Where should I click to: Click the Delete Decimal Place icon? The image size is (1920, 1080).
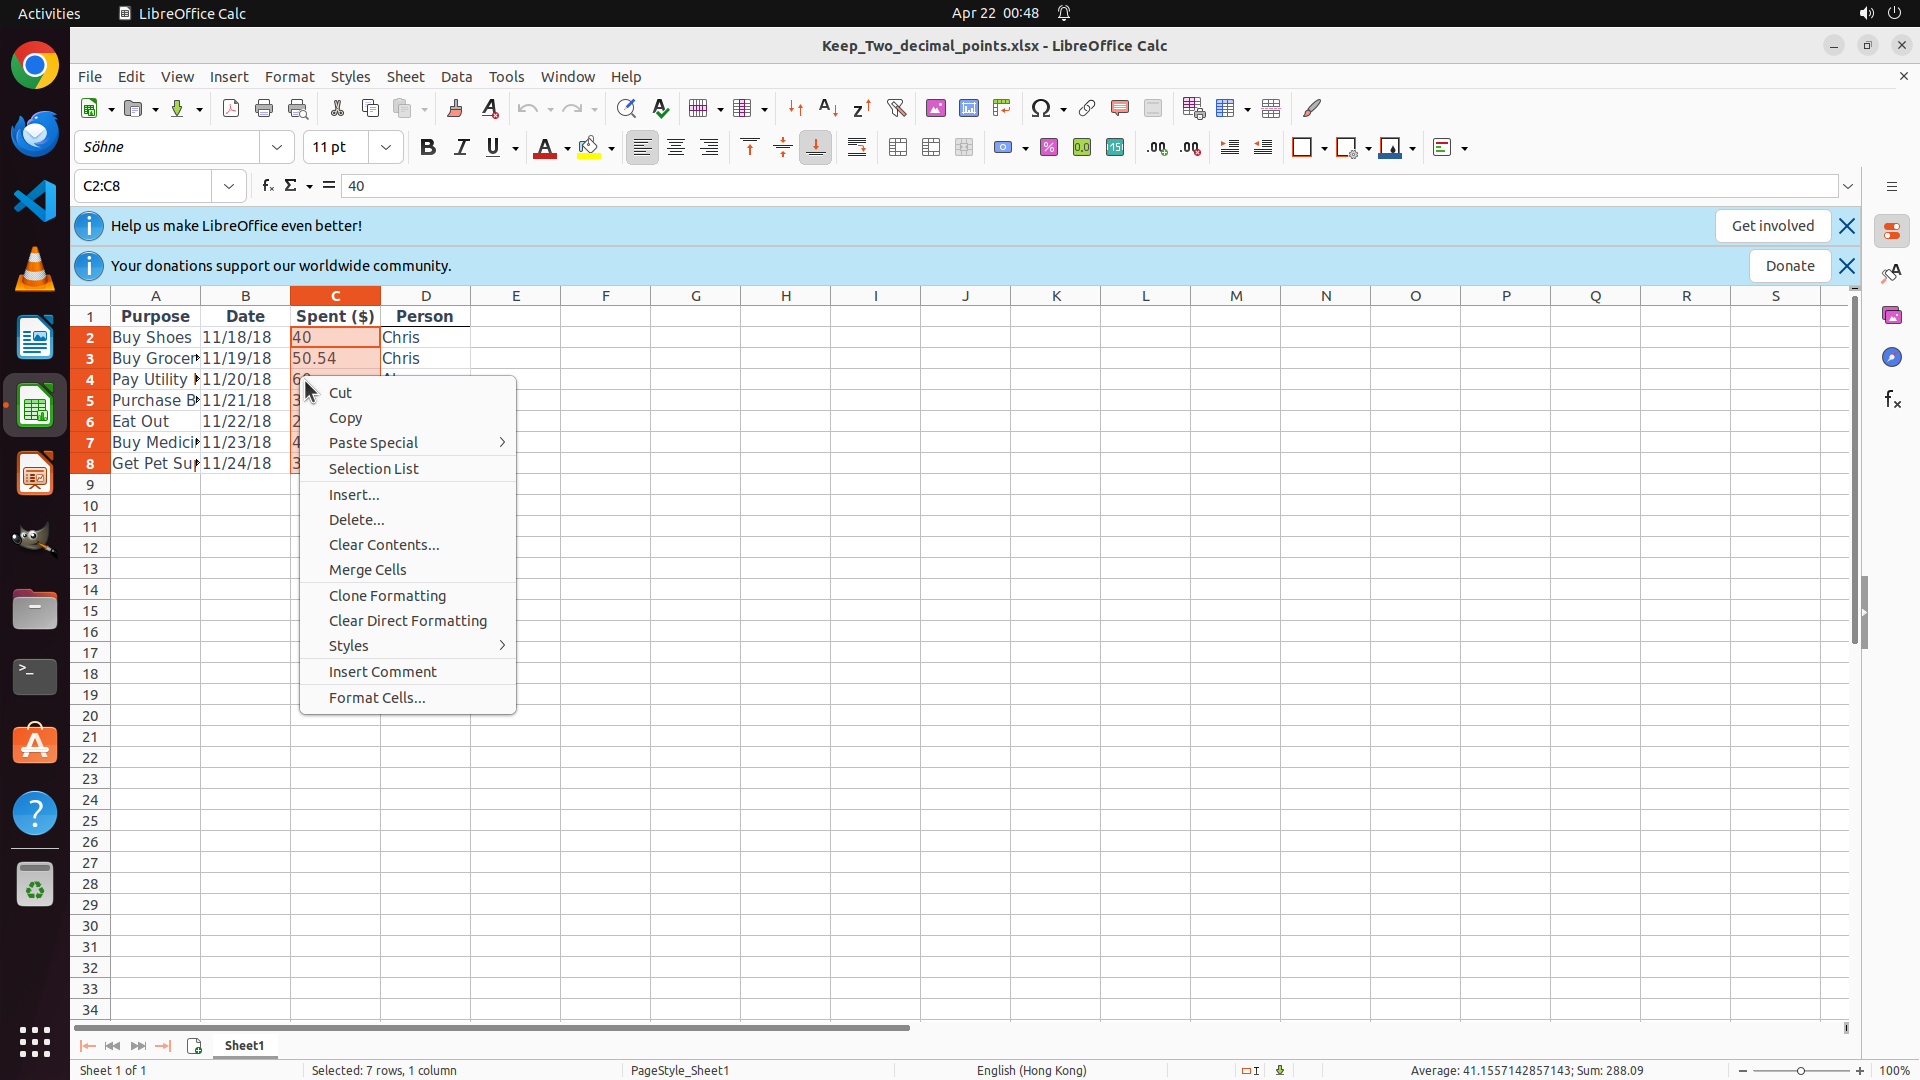point(1190,148)
